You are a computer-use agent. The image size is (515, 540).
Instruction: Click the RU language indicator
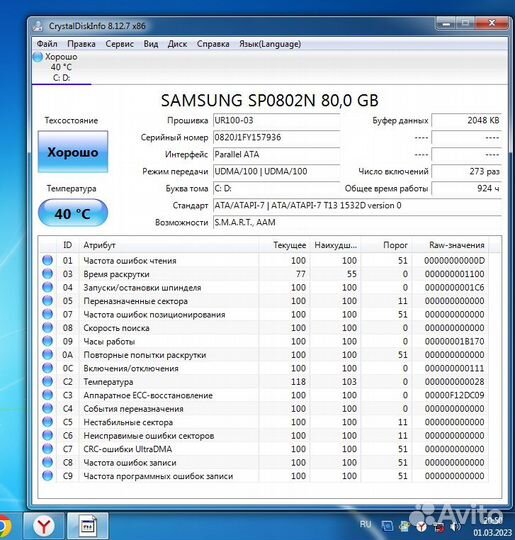pos(365,525)
